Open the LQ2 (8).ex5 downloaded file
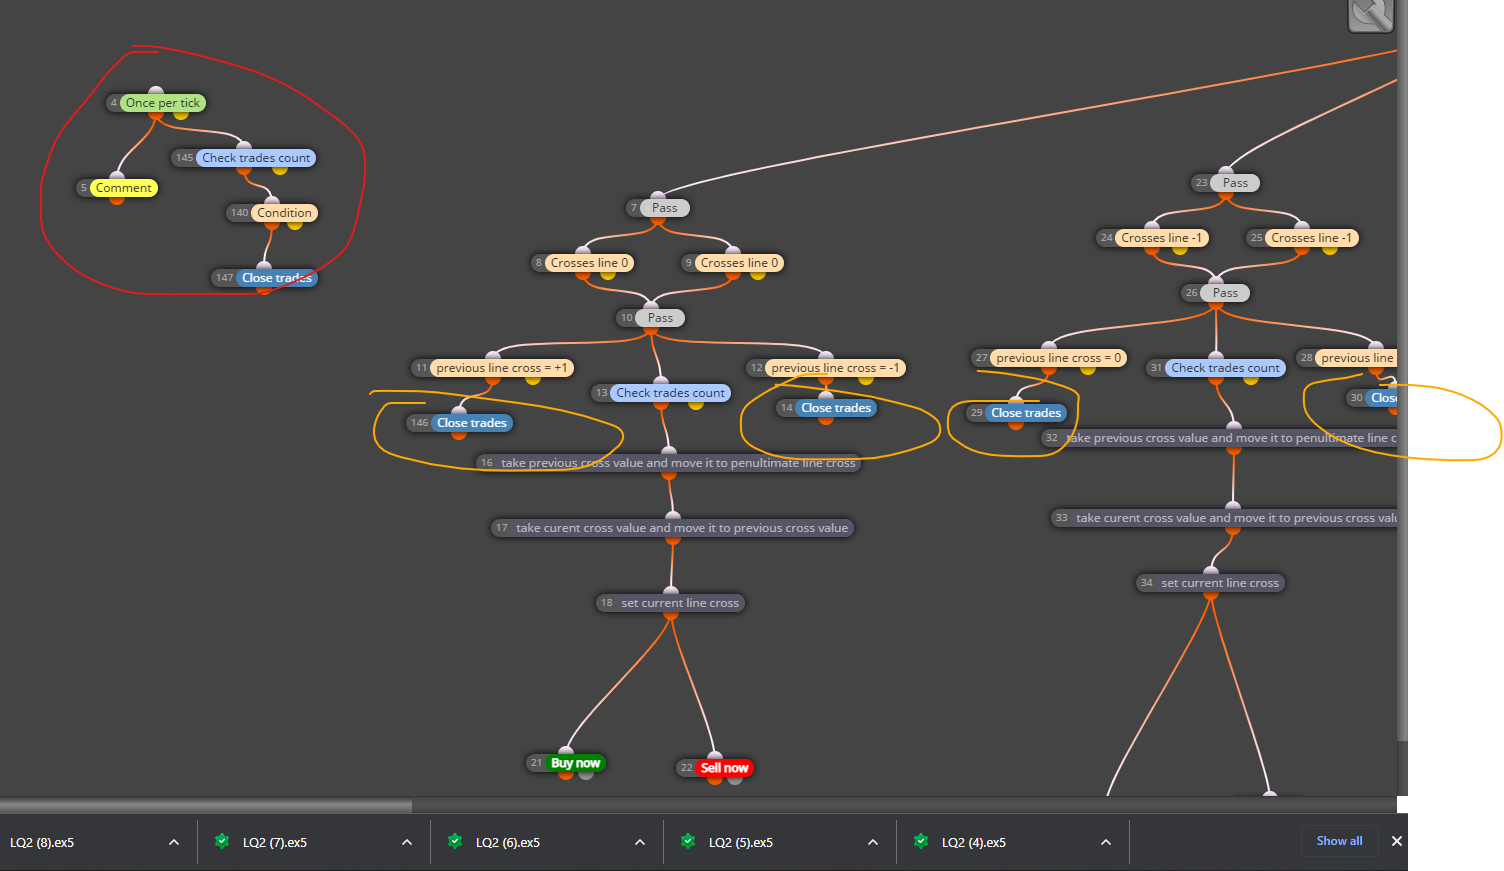This screenshot has width=1504, height=871. tap(42, 843)
